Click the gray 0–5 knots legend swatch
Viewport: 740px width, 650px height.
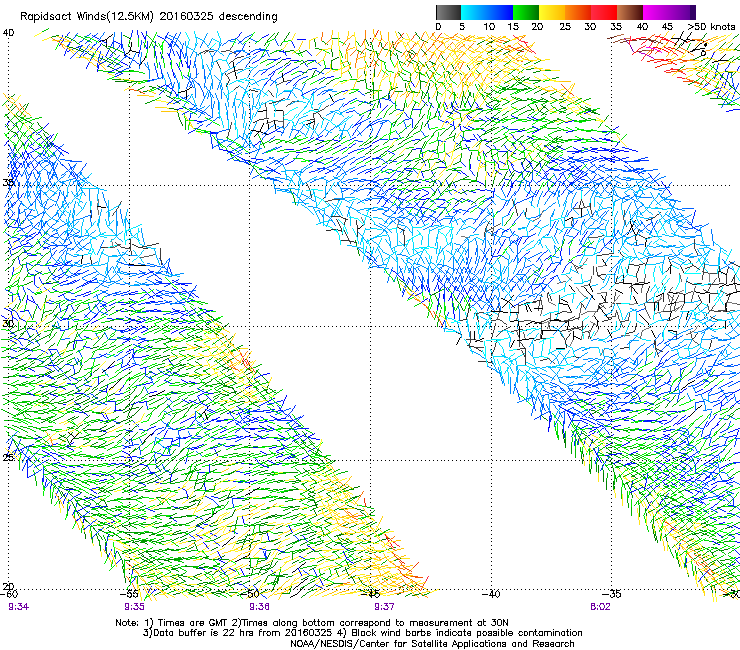click(x=448, y=12)
